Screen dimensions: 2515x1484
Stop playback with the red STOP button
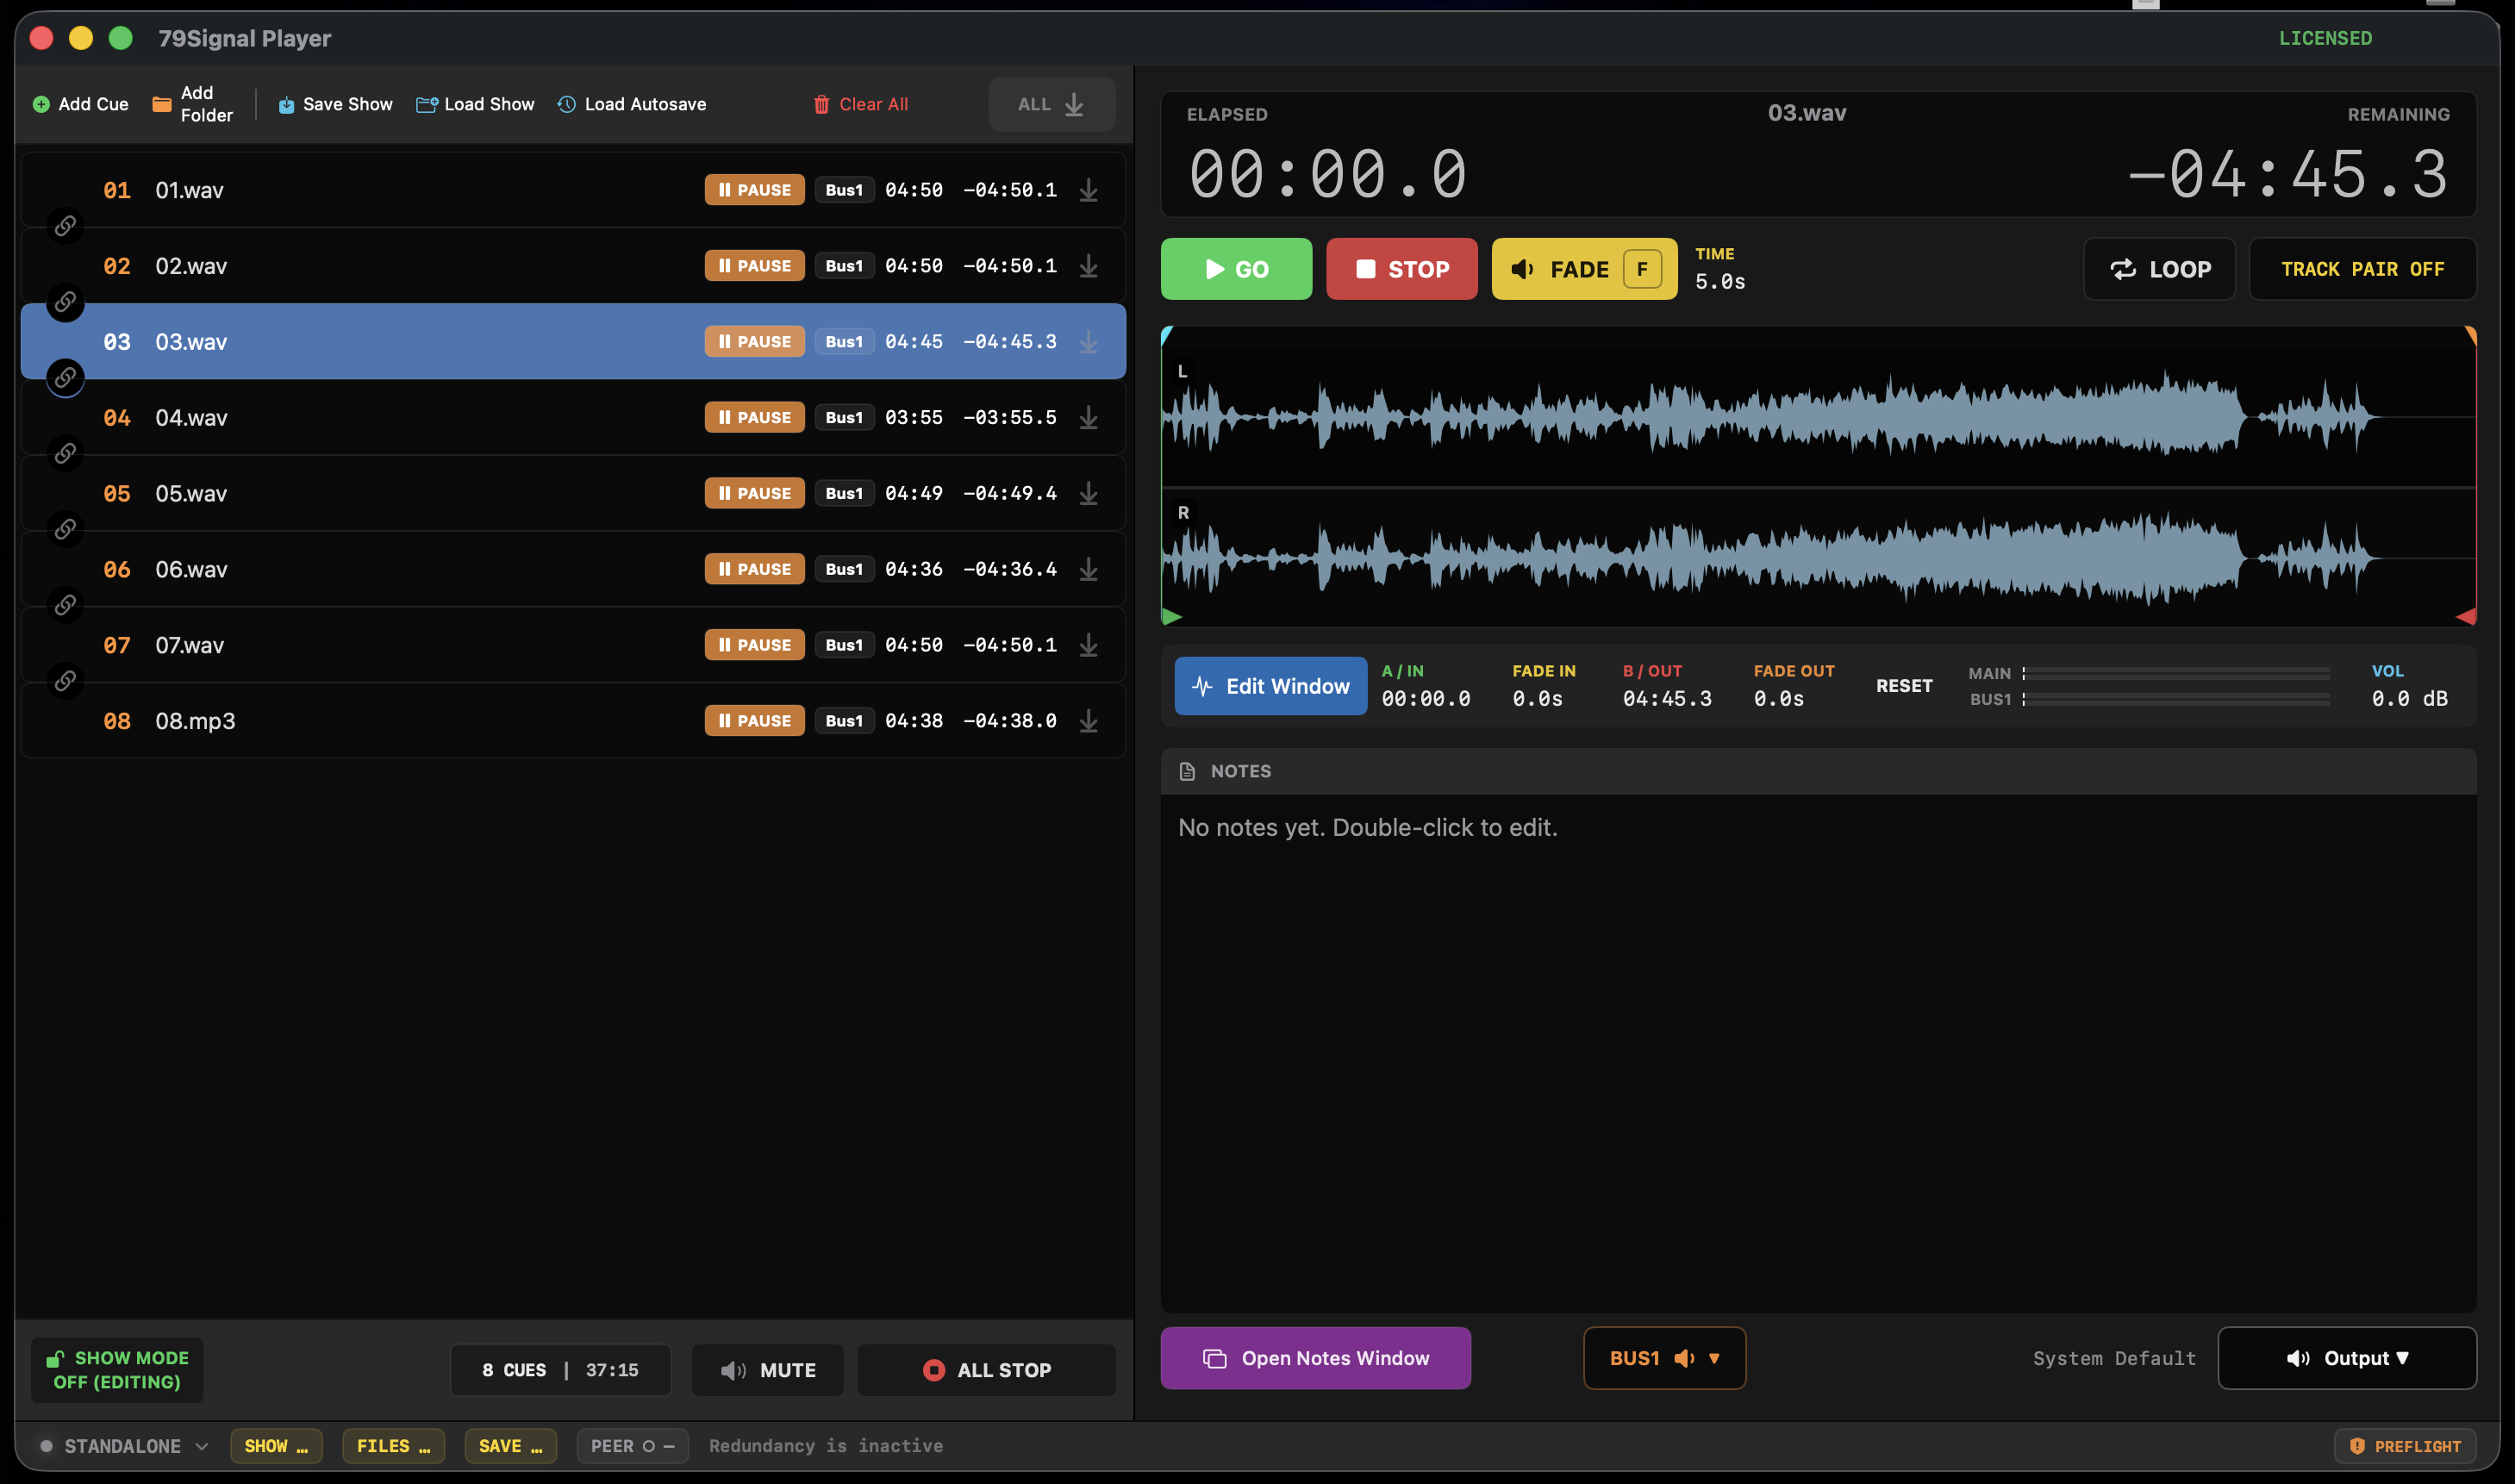(1401, 269)
